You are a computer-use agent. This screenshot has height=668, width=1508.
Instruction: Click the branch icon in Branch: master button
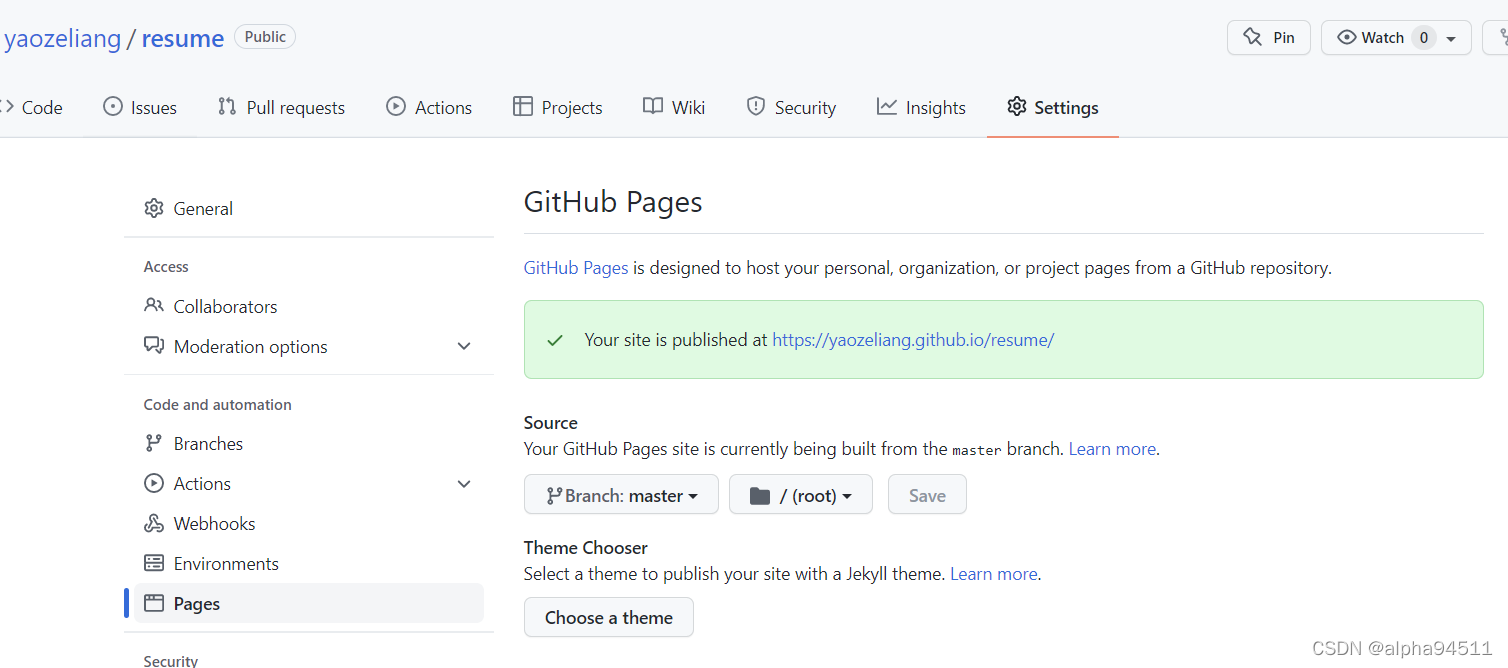click(x=553, y=495)
